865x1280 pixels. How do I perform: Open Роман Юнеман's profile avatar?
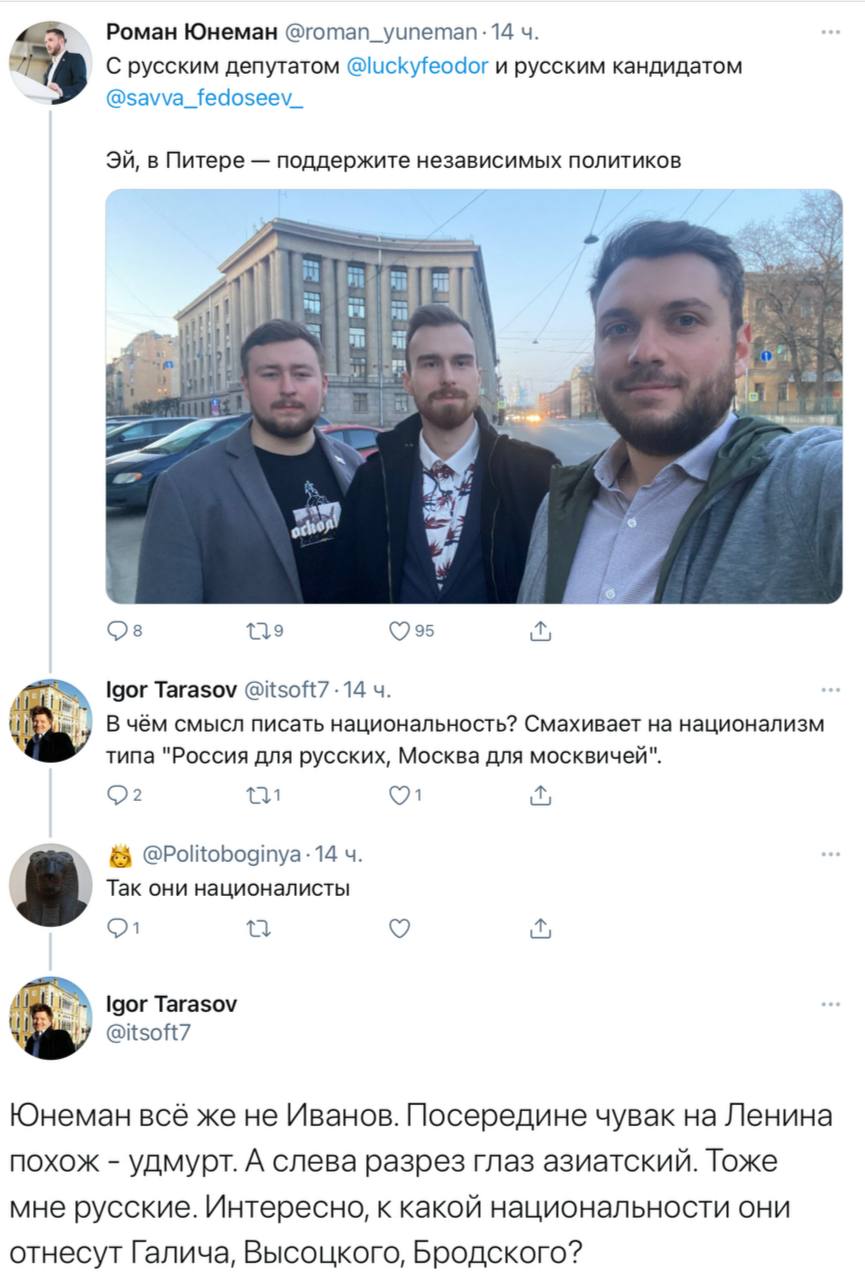tap(50, 62)
